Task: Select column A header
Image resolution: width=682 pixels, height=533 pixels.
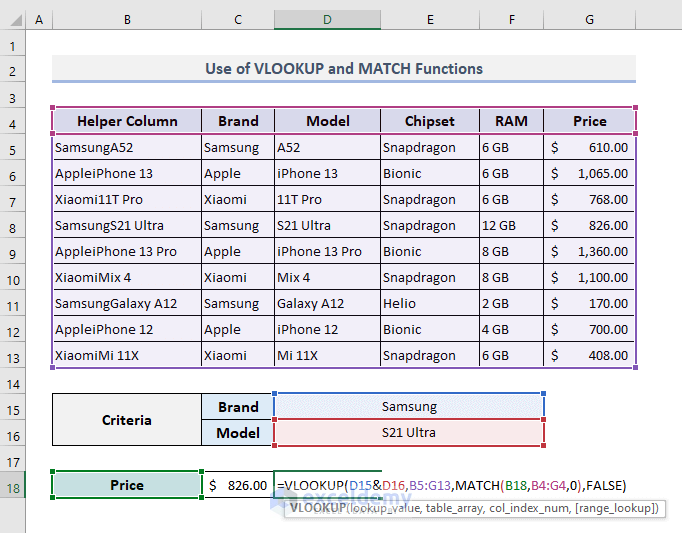Action: pyautogui.click(x=39, y=20)
